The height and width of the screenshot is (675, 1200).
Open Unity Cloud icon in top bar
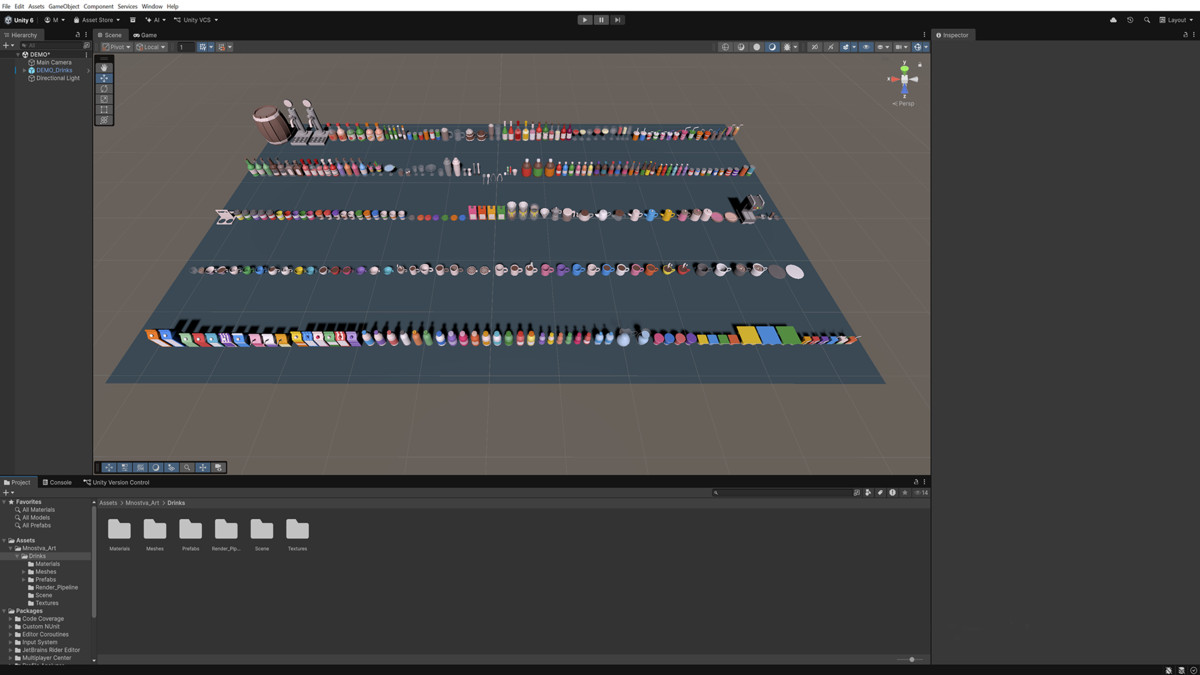(1113, 20)
